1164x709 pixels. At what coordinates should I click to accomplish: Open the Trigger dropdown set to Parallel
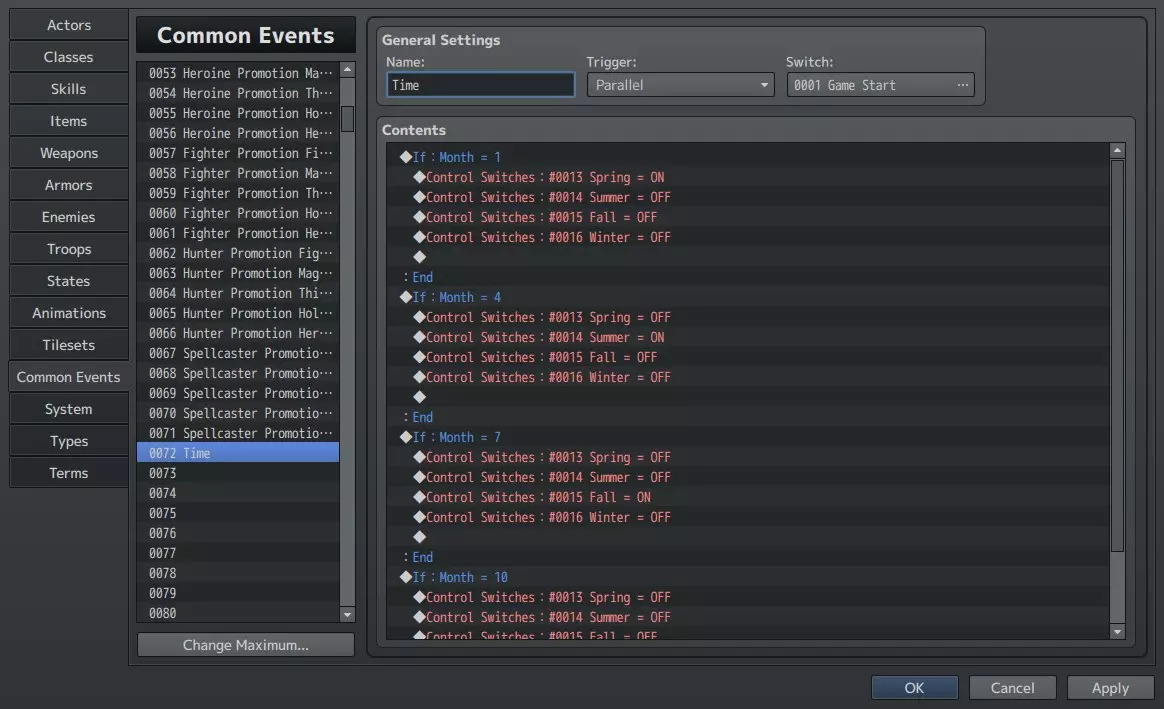tap(680, 85)
